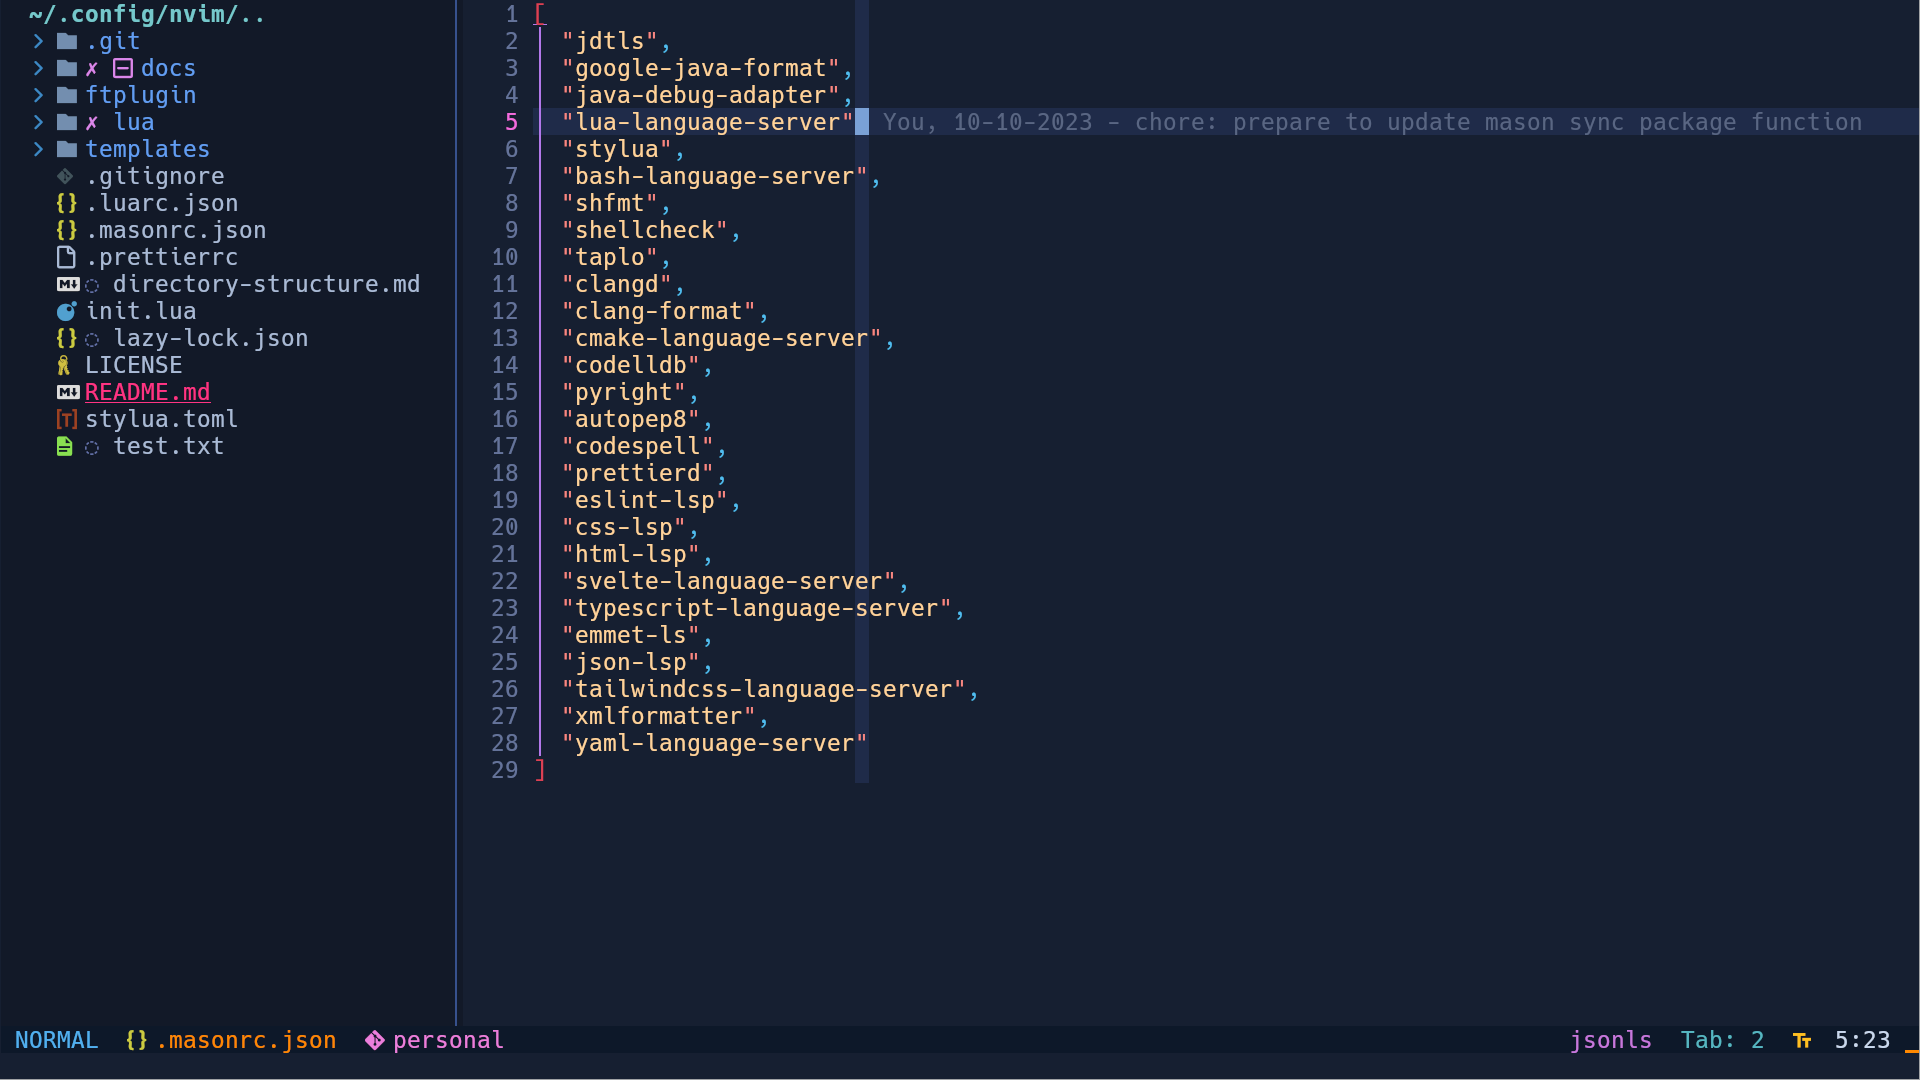Screen dimensions: 1920x1080
Task: Click the JSON braces icon beside .luarc.json
Action: coord(66,203)
